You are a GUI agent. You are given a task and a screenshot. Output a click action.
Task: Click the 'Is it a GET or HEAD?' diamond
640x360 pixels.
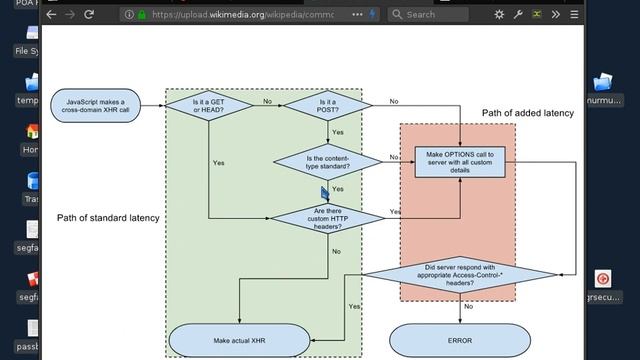tap(209, 106)
